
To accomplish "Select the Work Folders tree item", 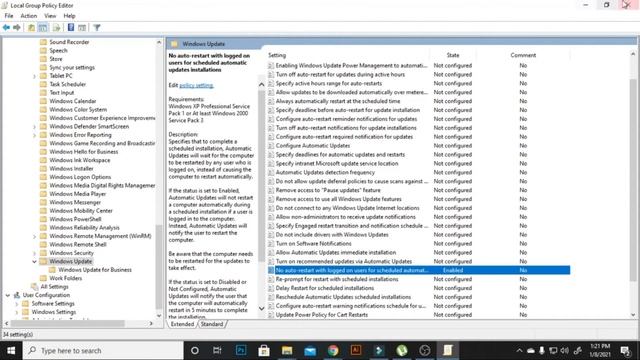I will 66,278.
